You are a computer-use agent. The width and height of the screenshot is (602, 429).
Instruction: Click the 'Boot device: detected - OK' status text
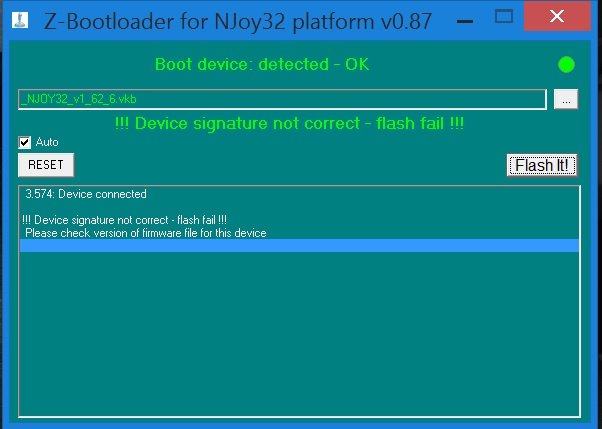(x=262, y=65)
